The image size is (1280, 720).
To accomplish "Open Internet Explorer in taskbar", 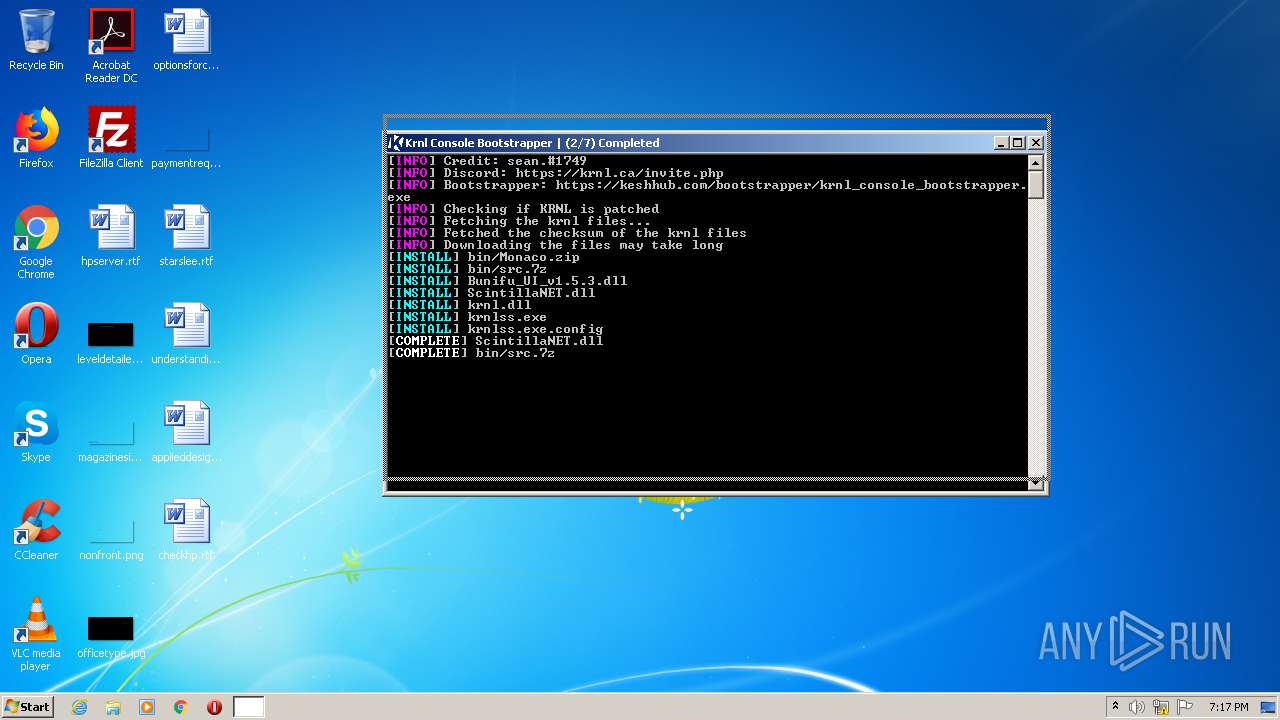I will (x=80, y=707).
